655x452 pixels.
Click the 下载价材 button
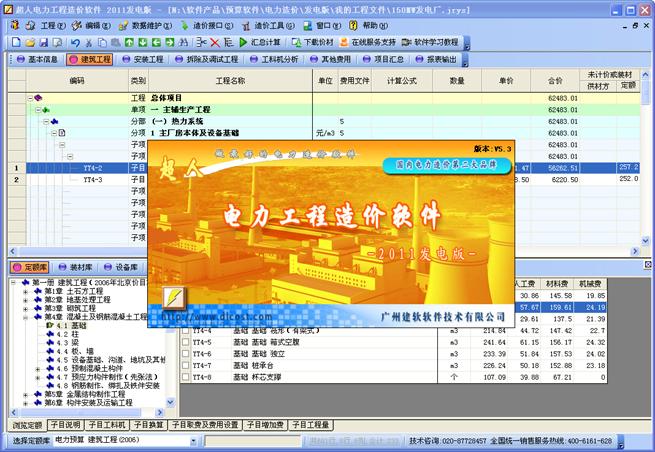click(313, 42)
